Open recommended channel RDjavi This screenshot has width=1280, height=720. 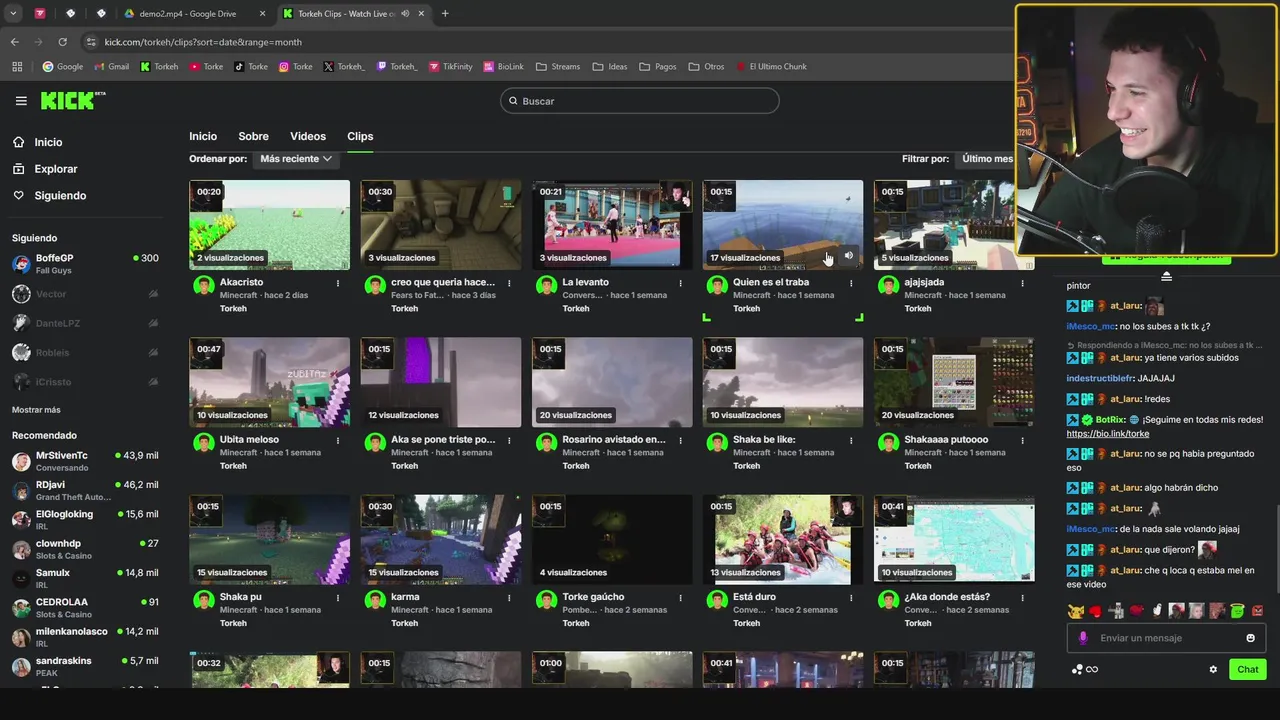[x=85, y=490]
